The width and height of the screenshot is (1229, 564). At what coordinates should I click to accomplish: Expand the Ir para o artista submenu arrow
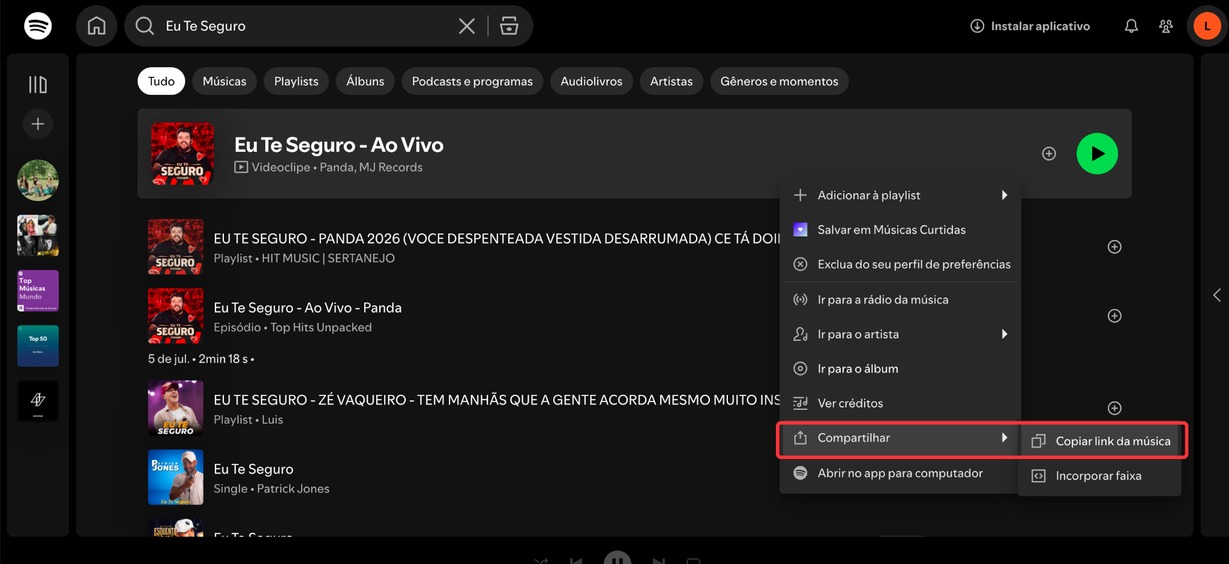coord(1004,334)
